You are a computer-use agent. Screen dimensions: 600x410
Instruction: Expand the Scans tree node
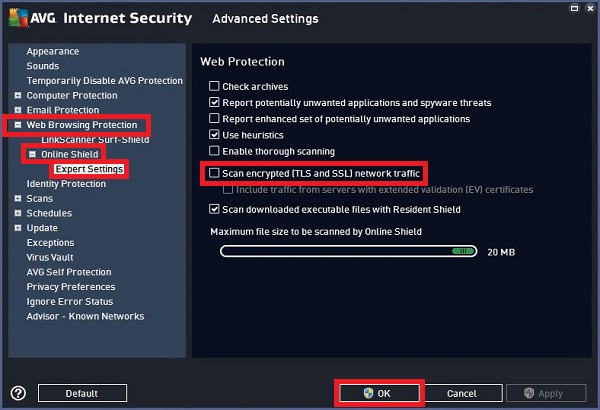click(x=18, y=199)
